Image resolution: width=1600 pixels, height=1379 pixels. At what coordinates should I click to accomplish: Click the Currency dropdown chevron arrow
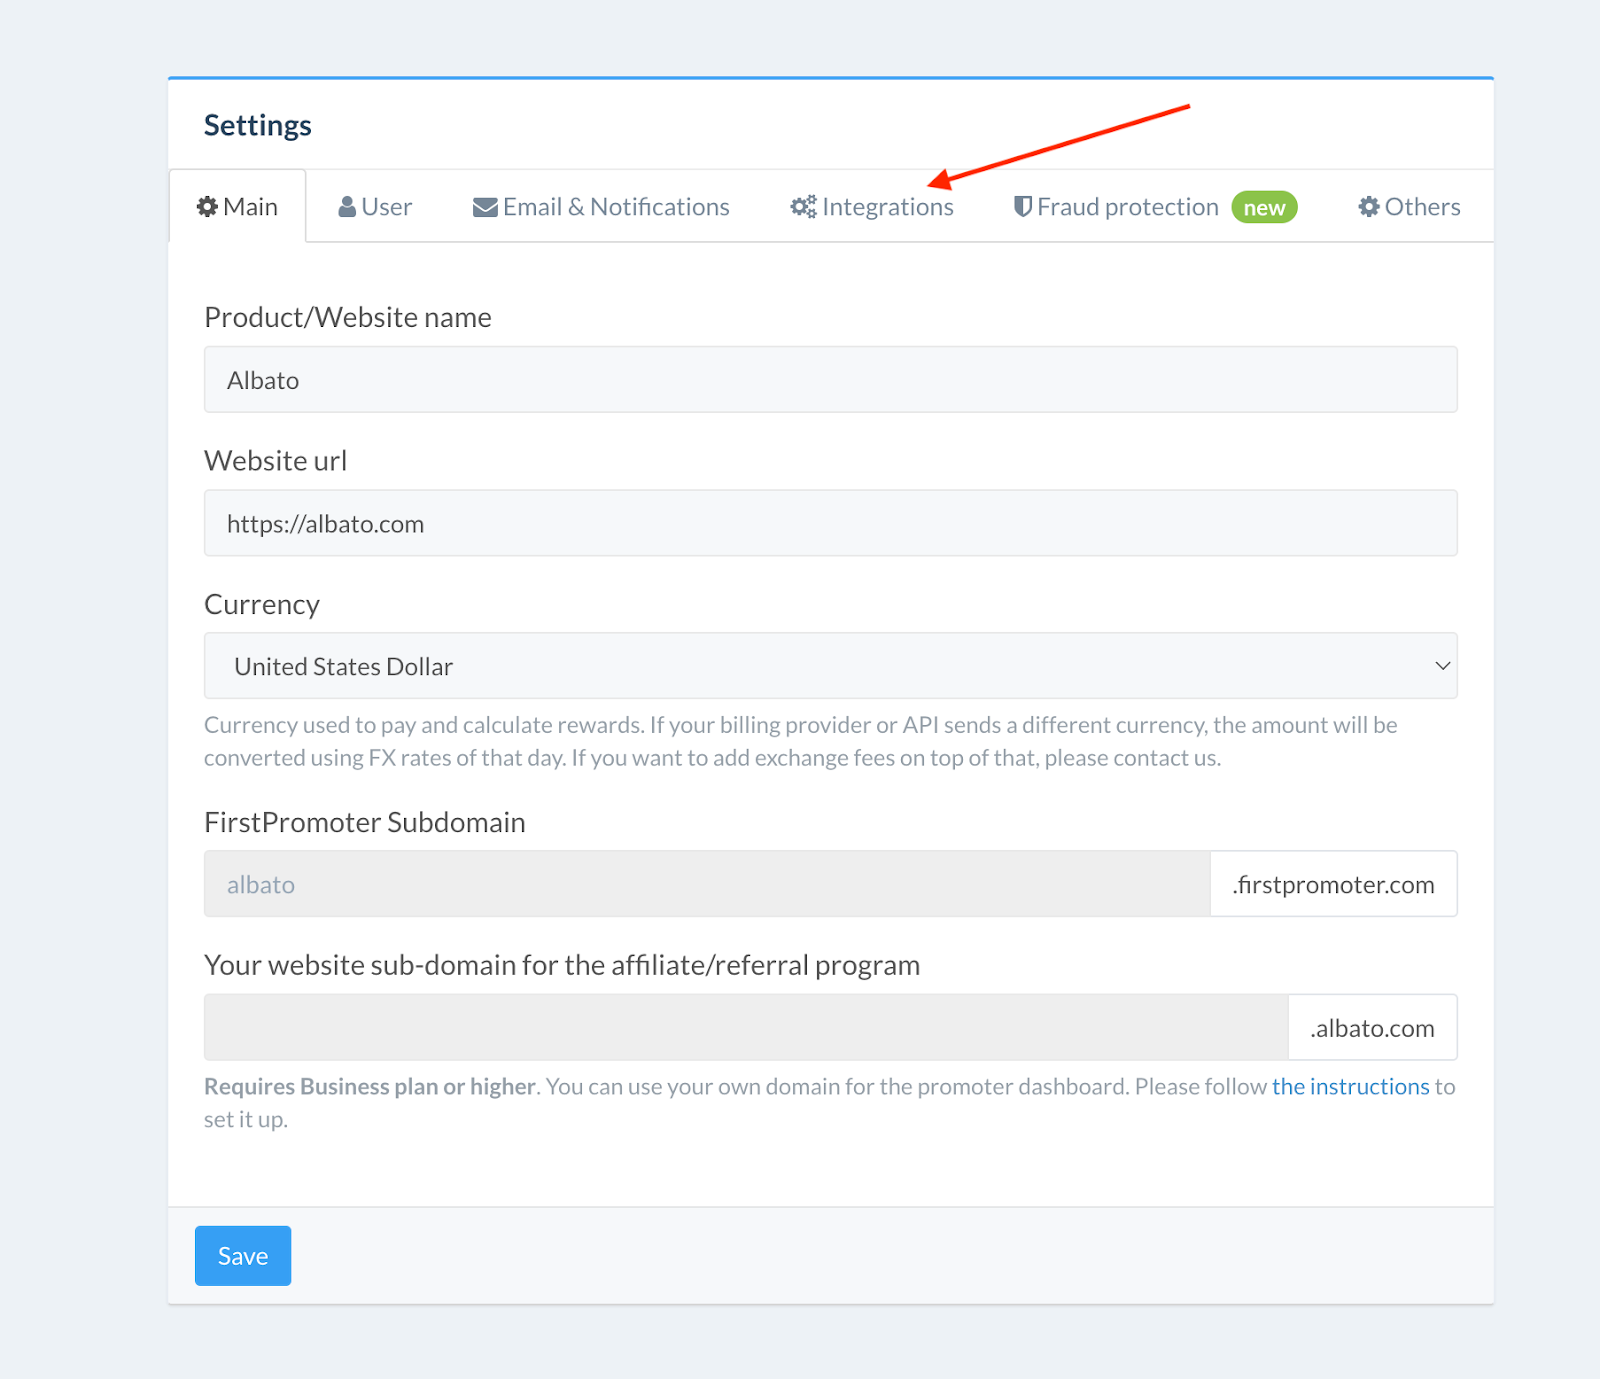click(x=1442, y=666)
